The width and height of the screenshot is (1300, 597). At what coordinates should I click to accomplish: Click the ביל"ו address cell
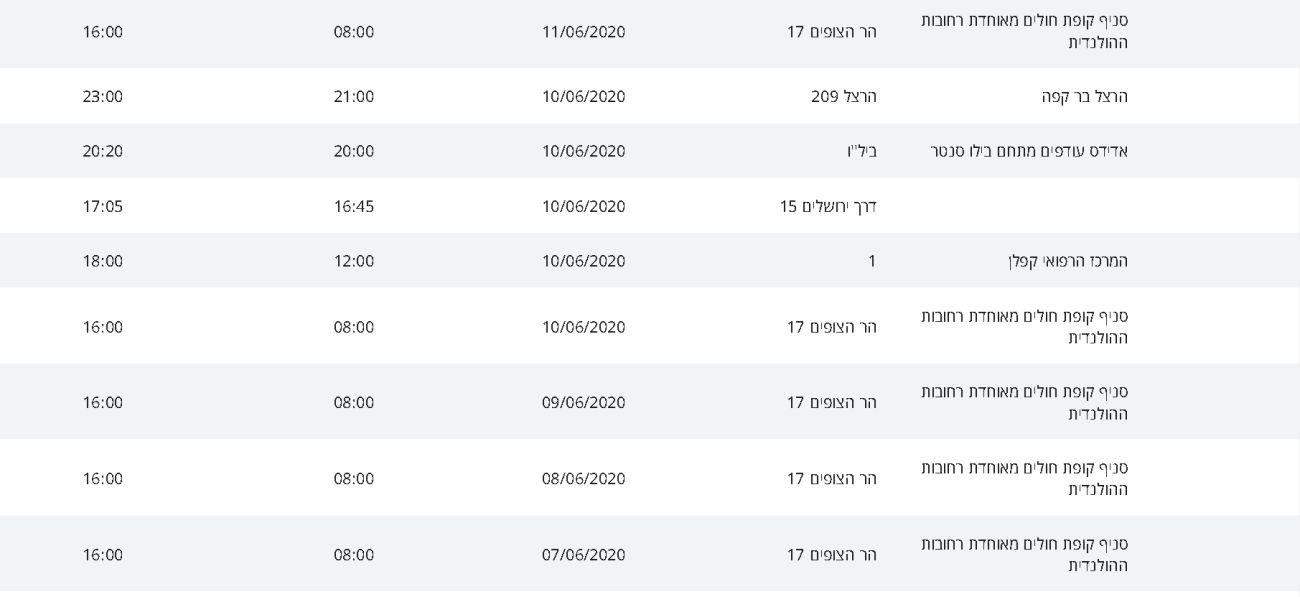coord(861,151)
